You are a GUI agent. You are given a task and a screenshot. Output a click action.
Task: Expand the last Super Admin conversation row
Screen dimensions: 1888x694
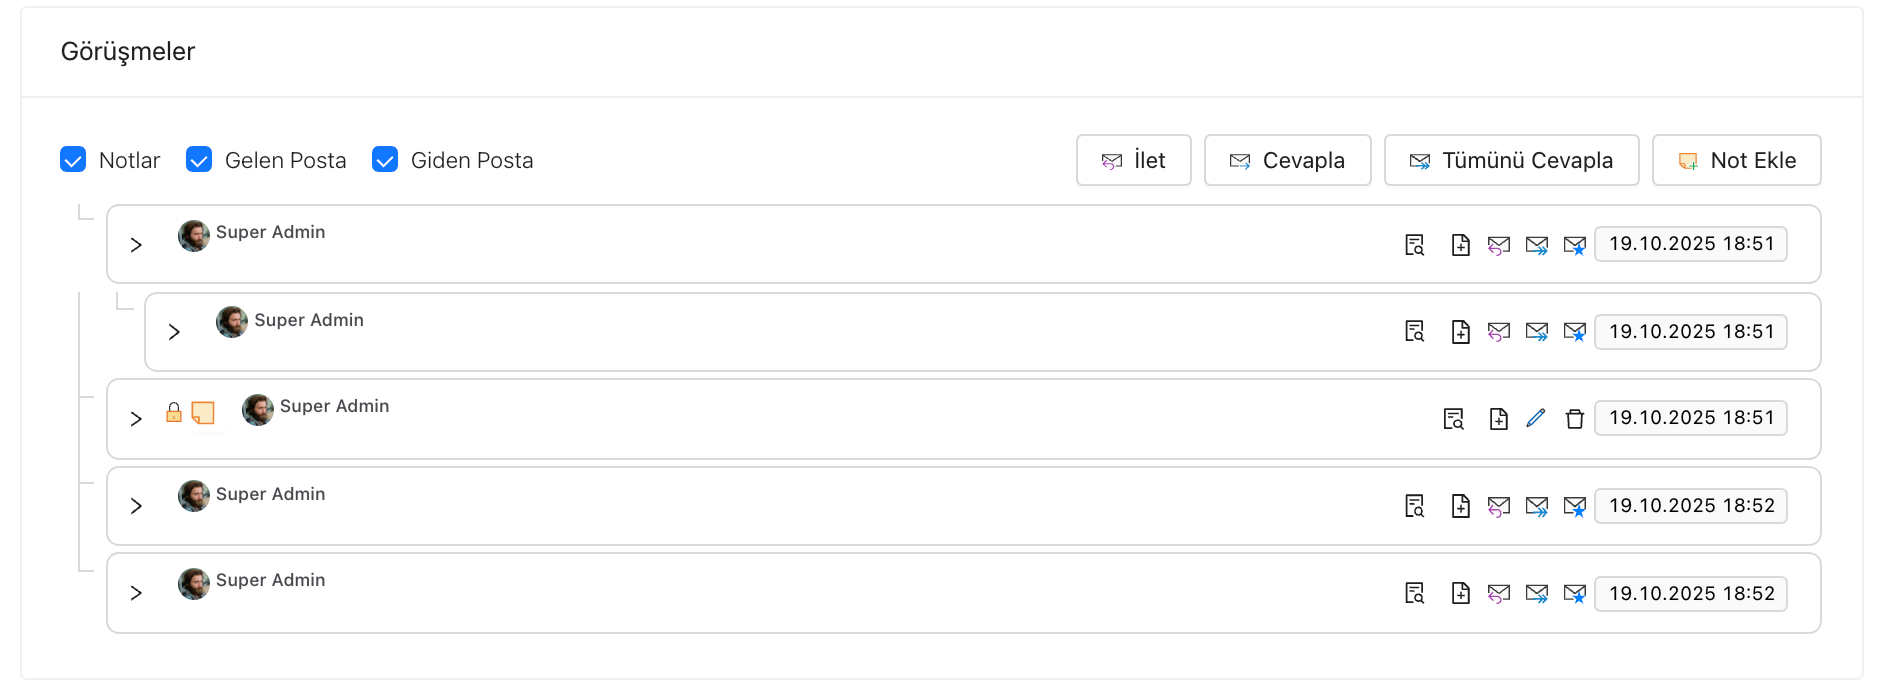[x=136, y=593]
